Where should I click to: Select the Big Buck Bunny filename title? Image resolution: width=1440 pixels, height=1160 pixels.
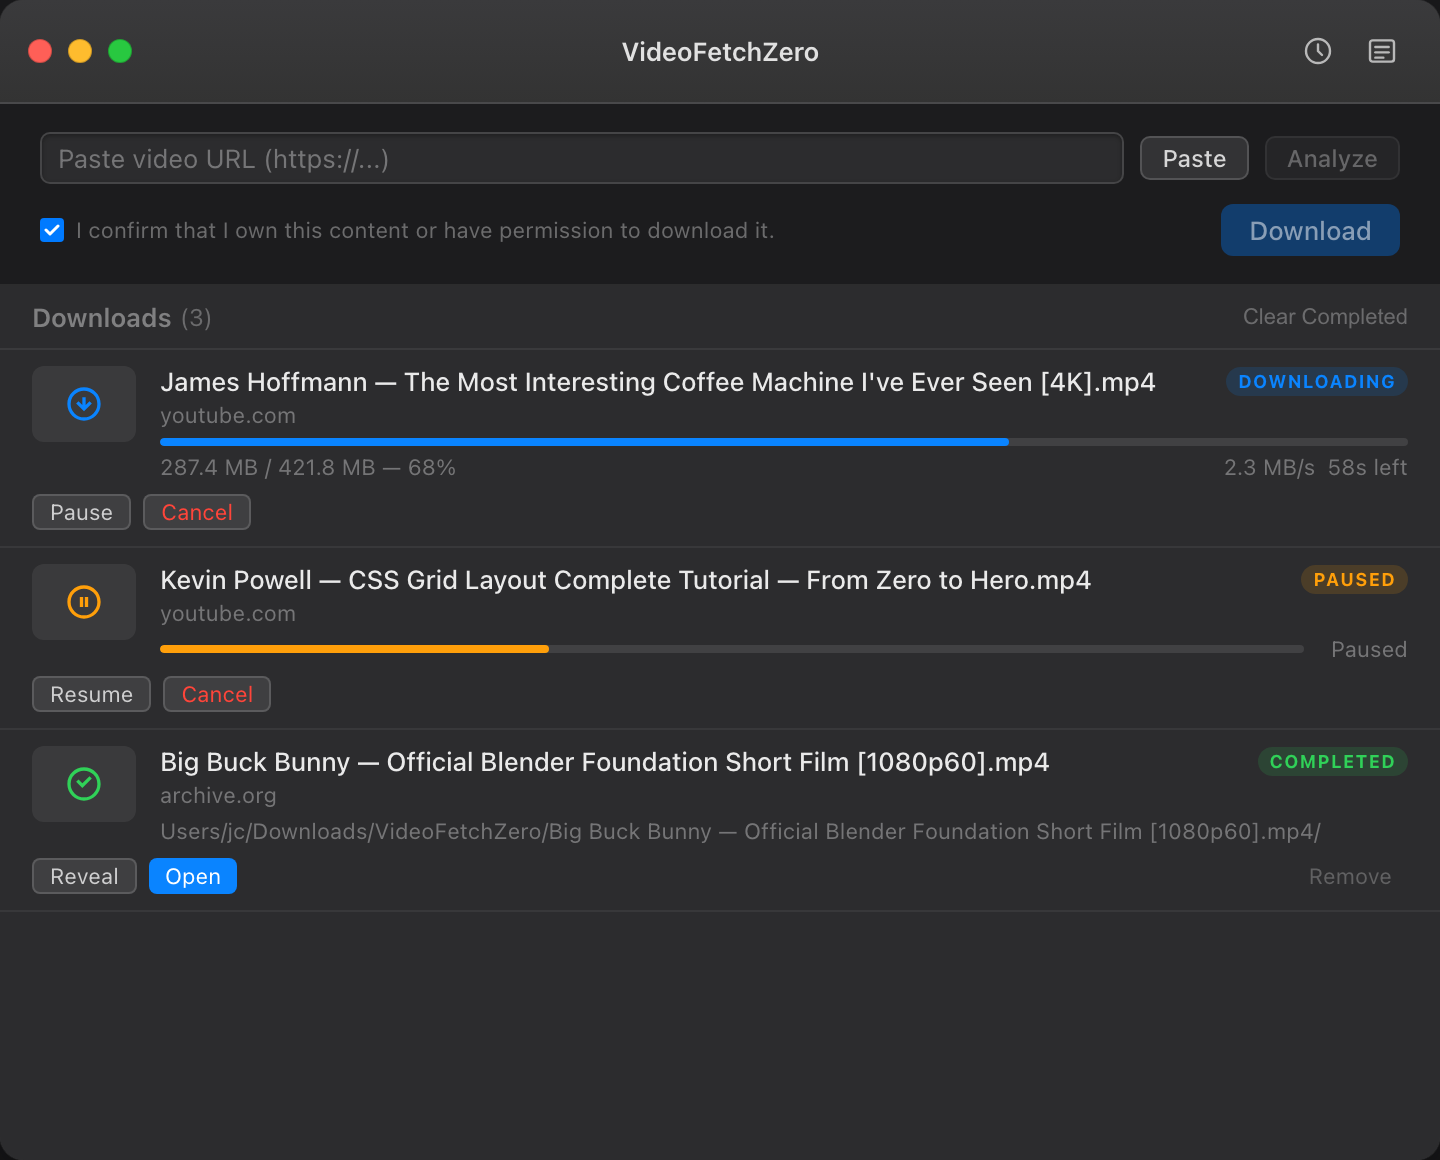click(x=605, y=762)
